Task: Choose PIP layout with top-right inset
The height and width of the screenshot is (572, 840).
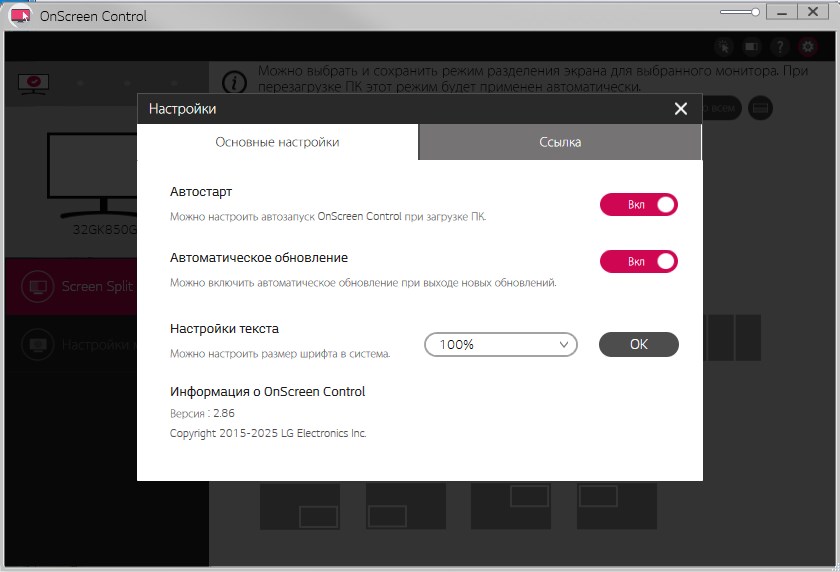Action: [511, 506]
